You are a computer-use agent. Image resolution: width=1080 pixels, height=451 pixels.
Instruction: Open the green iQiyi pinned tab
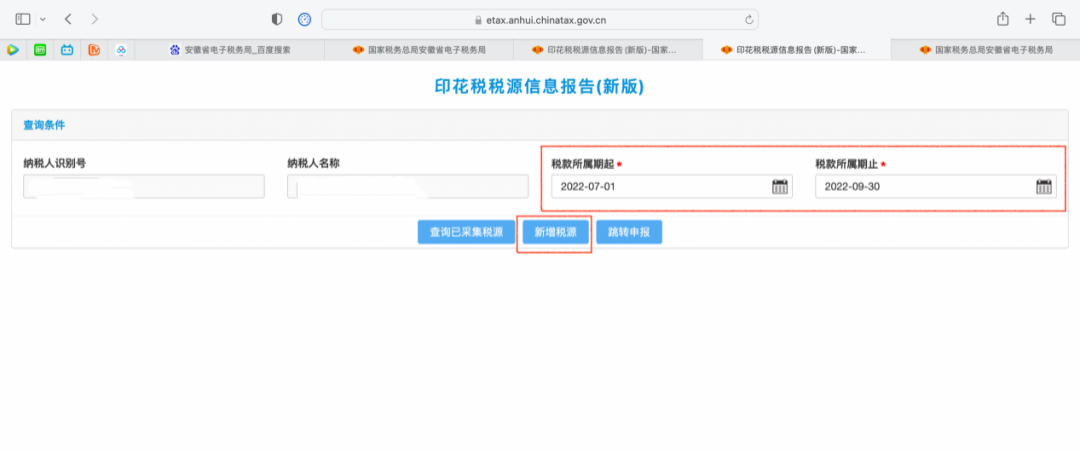40,50
